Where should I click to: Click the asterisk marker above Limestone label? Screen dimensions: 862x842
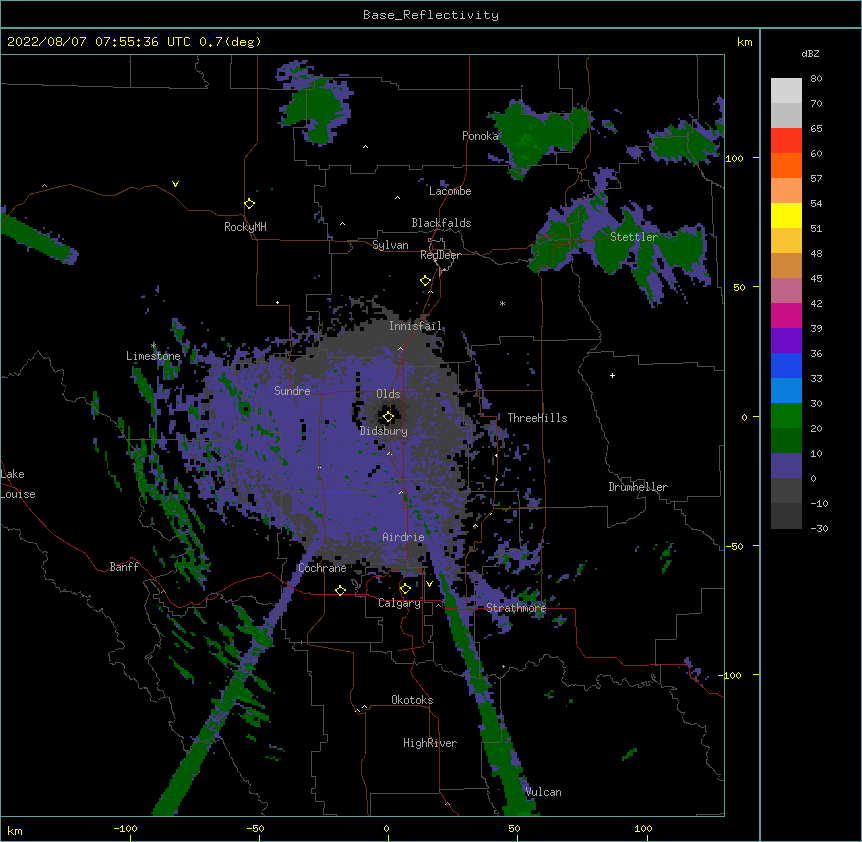[153, 345]
